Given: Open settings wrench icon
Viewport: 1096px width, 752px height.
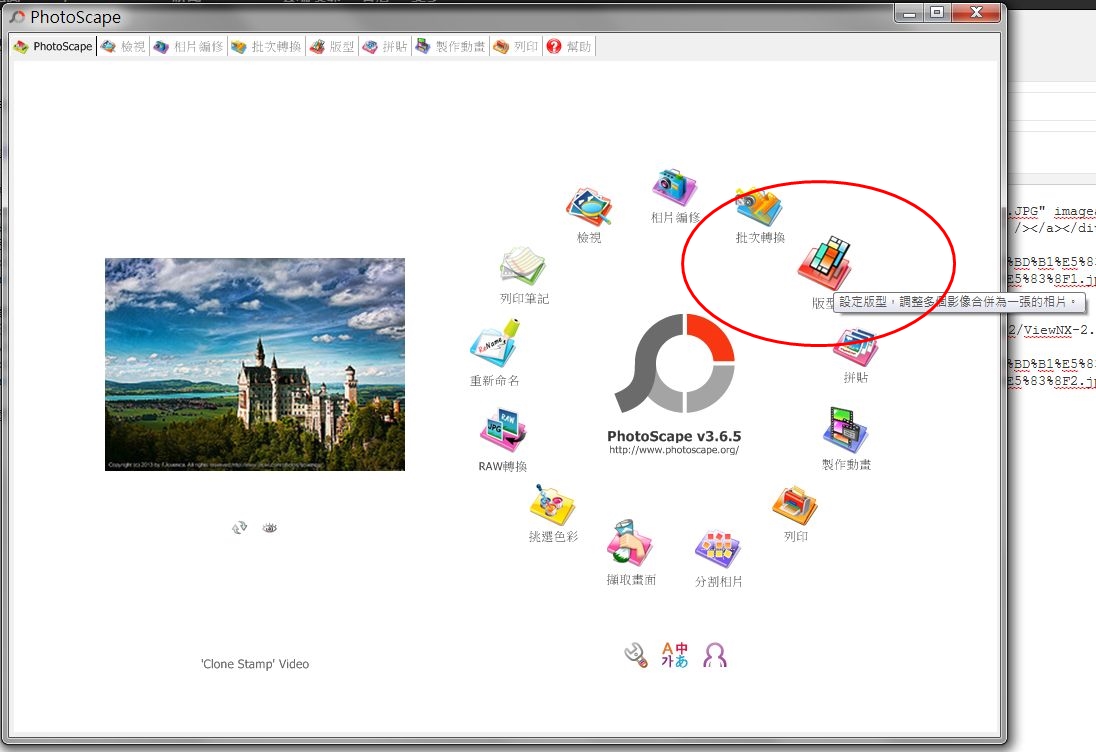Looking at the screenshot, I should pyautogui.click(x=636, y=655).
